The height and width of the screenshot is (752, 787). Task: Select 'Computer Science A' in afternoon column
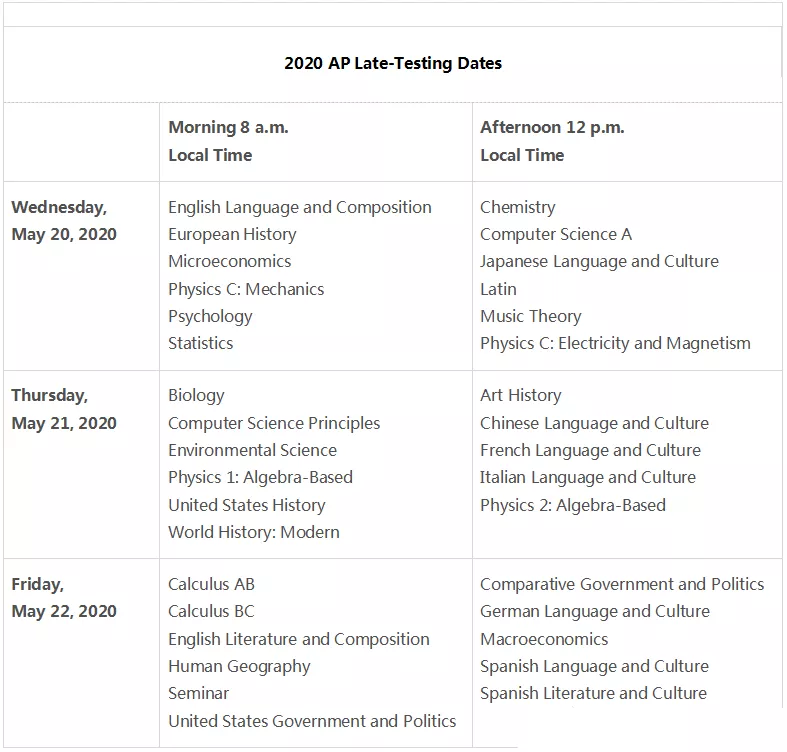556,234
